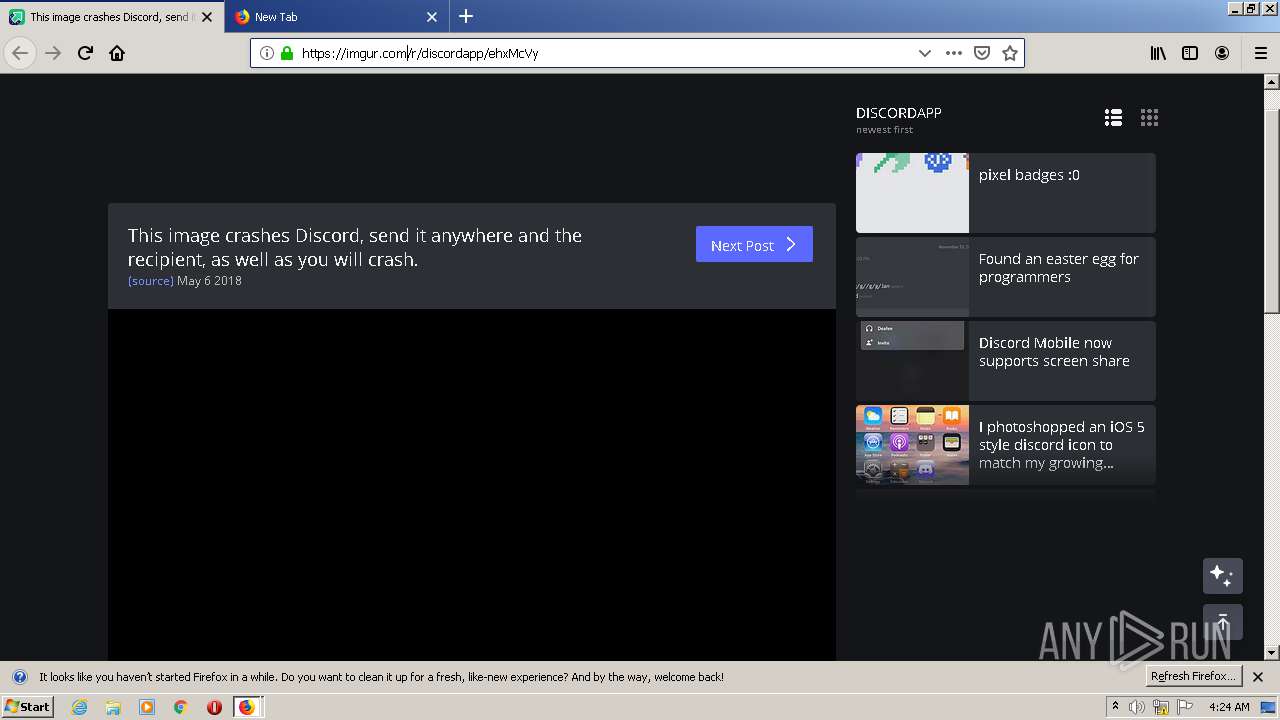This screenshot has width=1280, height=720.
Task: Click the green secure connection padlock
Action: pos(287,53)
